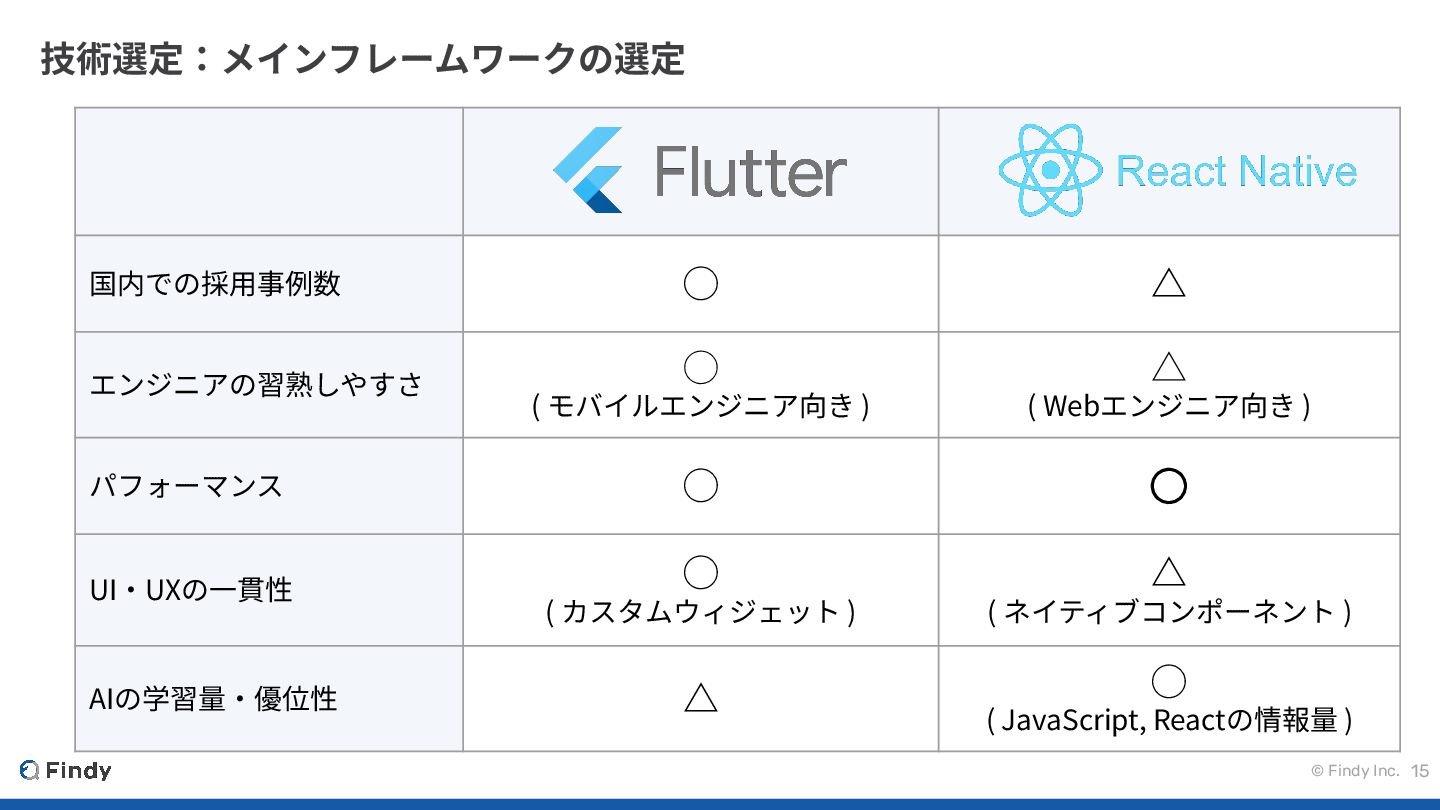Click Flutter's triangle in the AIの学習量・優位性 row
Screen dimensions: 1440x810
tap(700, 697)
